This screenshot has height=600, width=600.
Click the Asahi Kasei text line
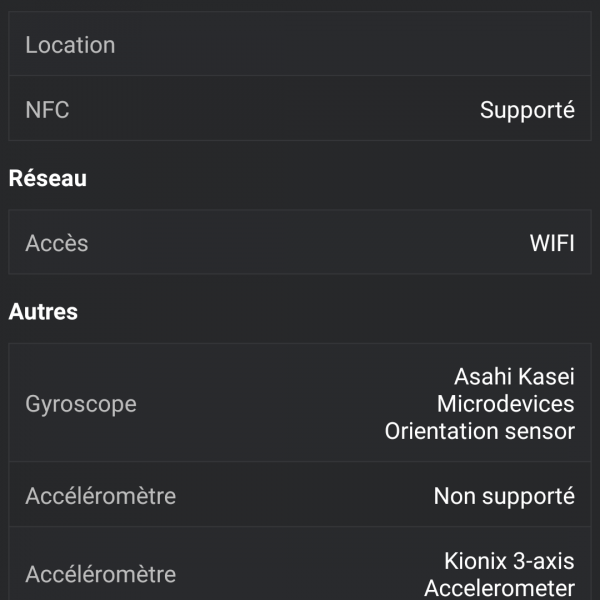[x=514, y=377]
